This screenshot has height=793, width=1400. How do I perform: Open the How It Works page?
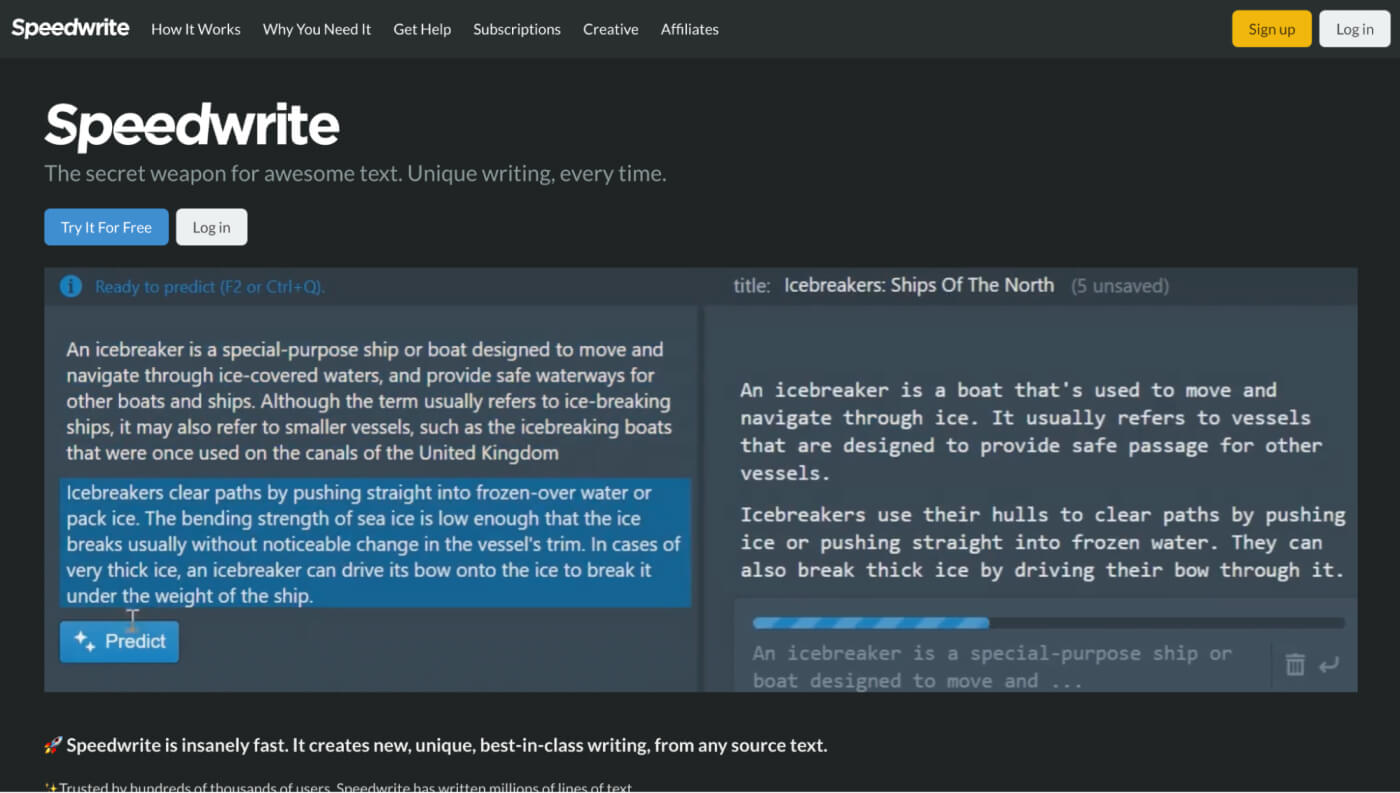pos(195,29)
